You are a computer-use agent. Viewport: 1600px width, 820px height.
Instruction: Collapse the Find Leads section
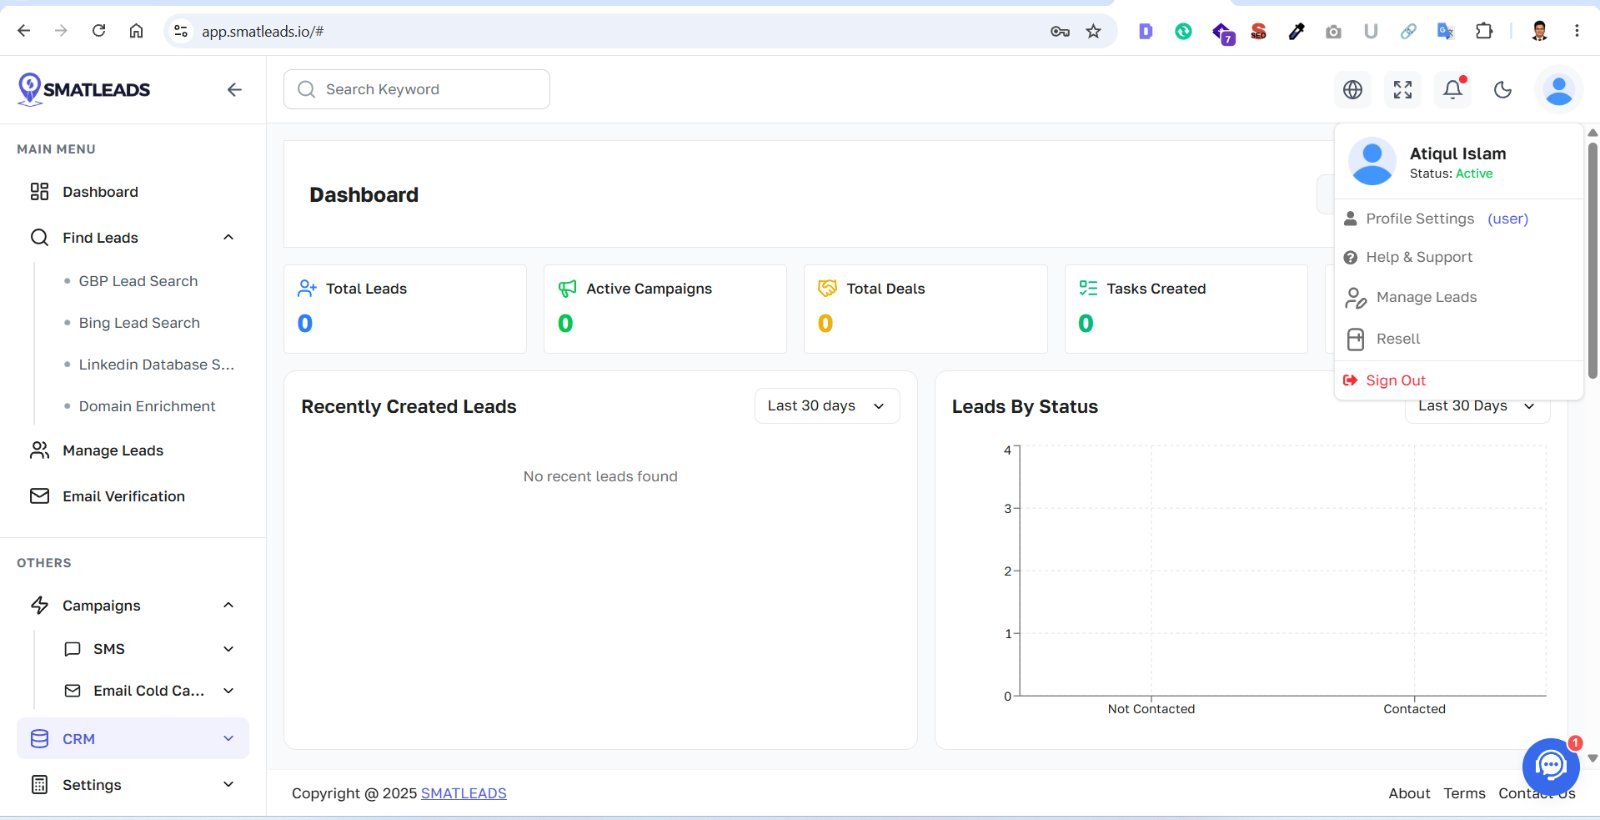(228, 237)
